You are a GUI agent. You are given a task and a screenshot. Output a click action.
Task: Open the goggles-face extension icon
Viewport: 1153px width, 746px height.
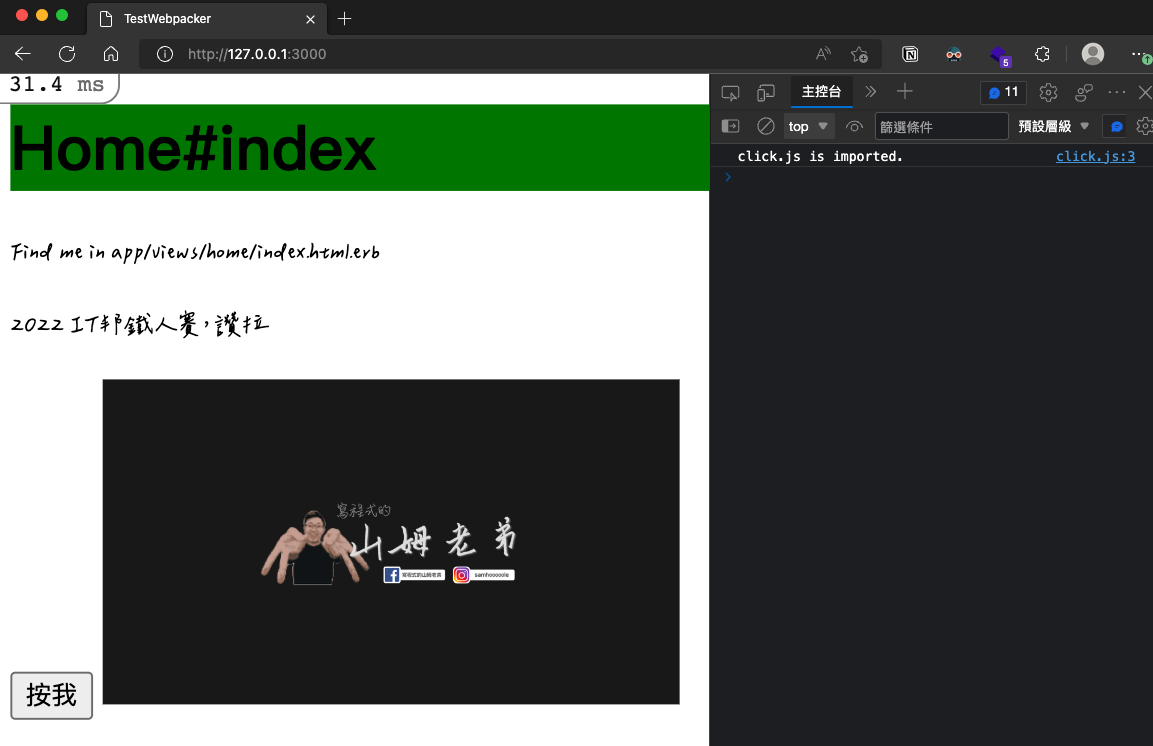(954, 54)
